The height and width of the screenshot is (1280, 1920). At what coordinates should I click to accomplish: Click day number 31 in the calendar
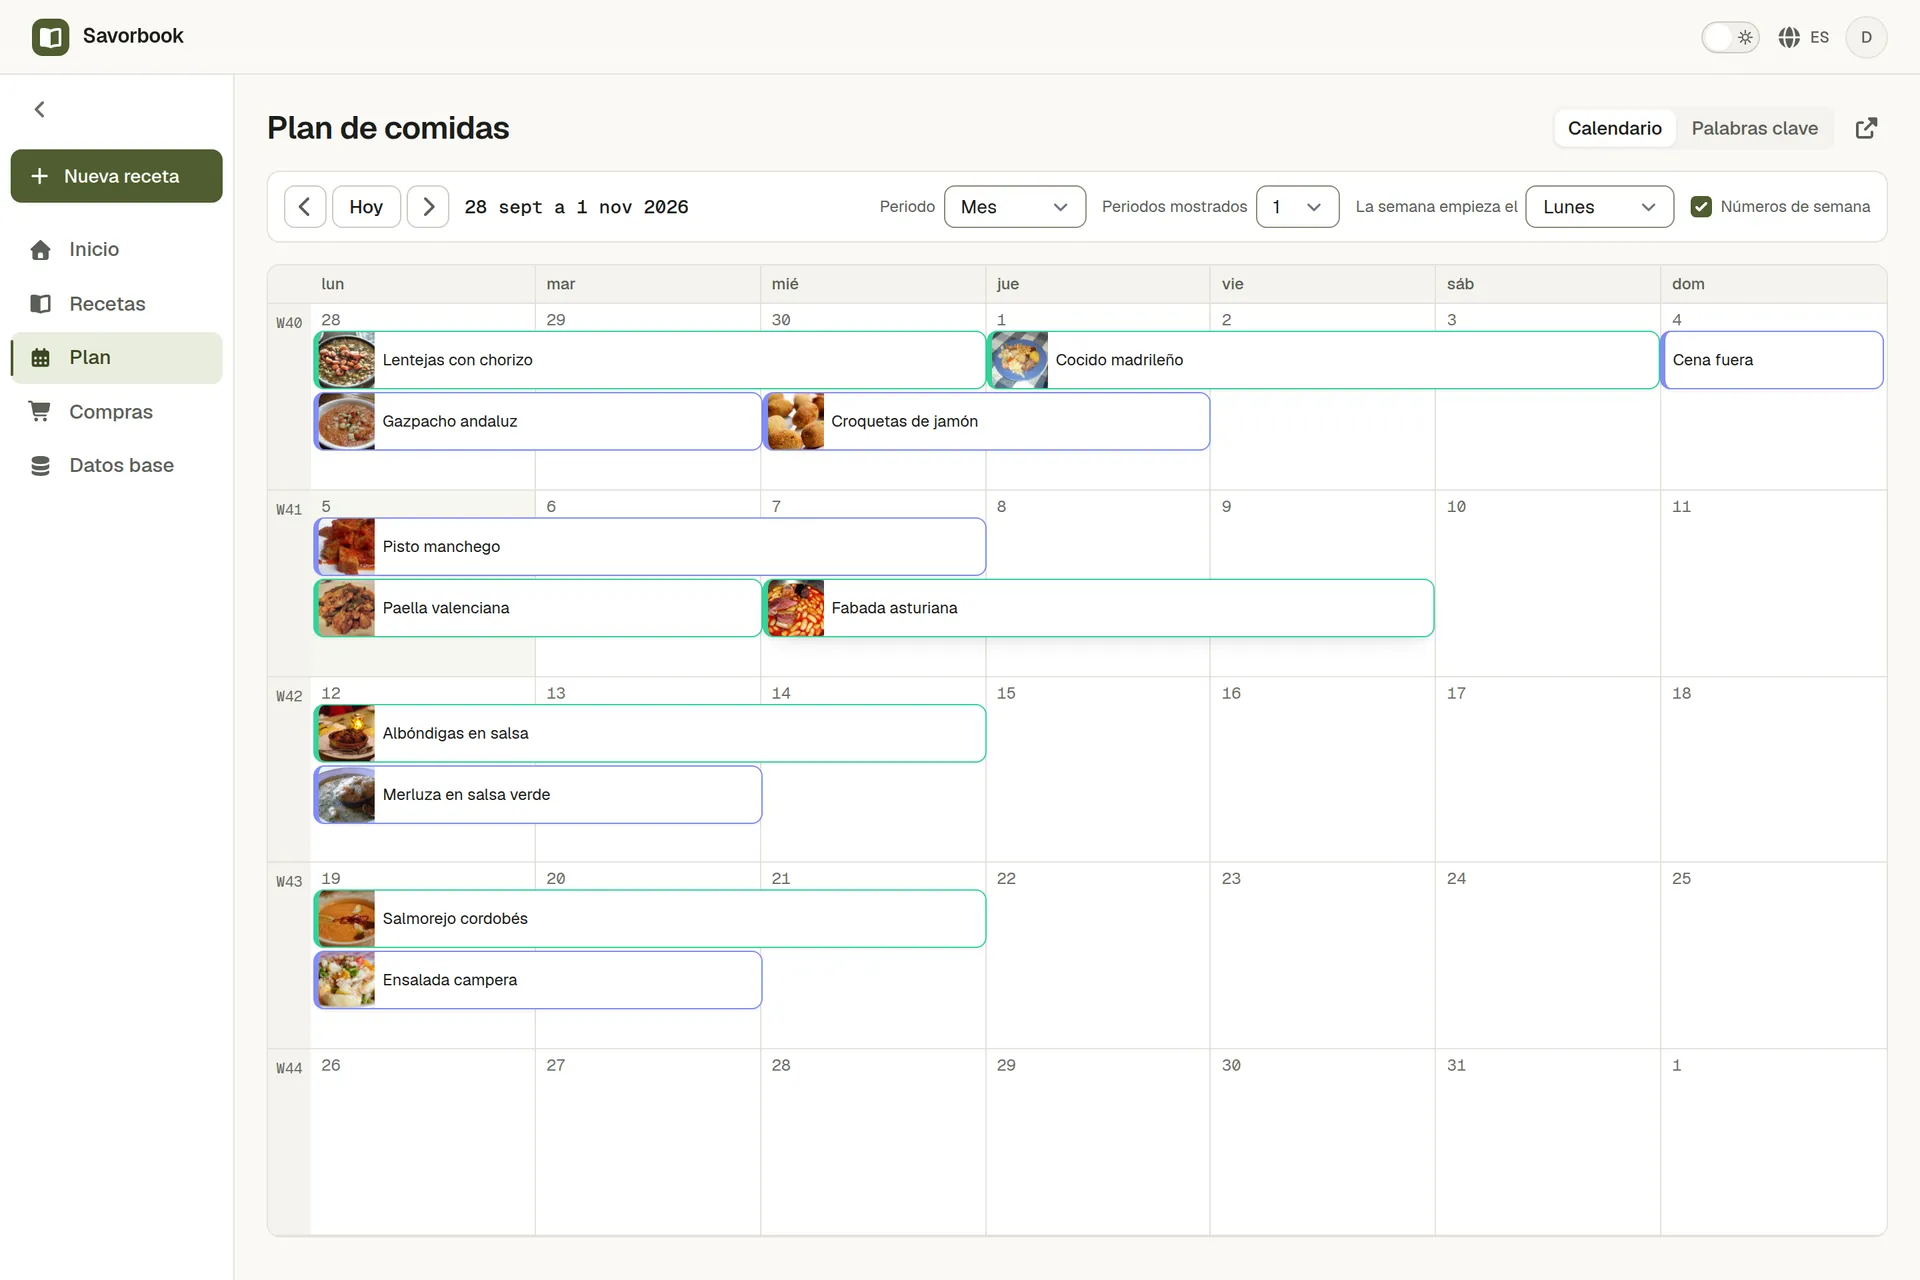(1456, 1066)
